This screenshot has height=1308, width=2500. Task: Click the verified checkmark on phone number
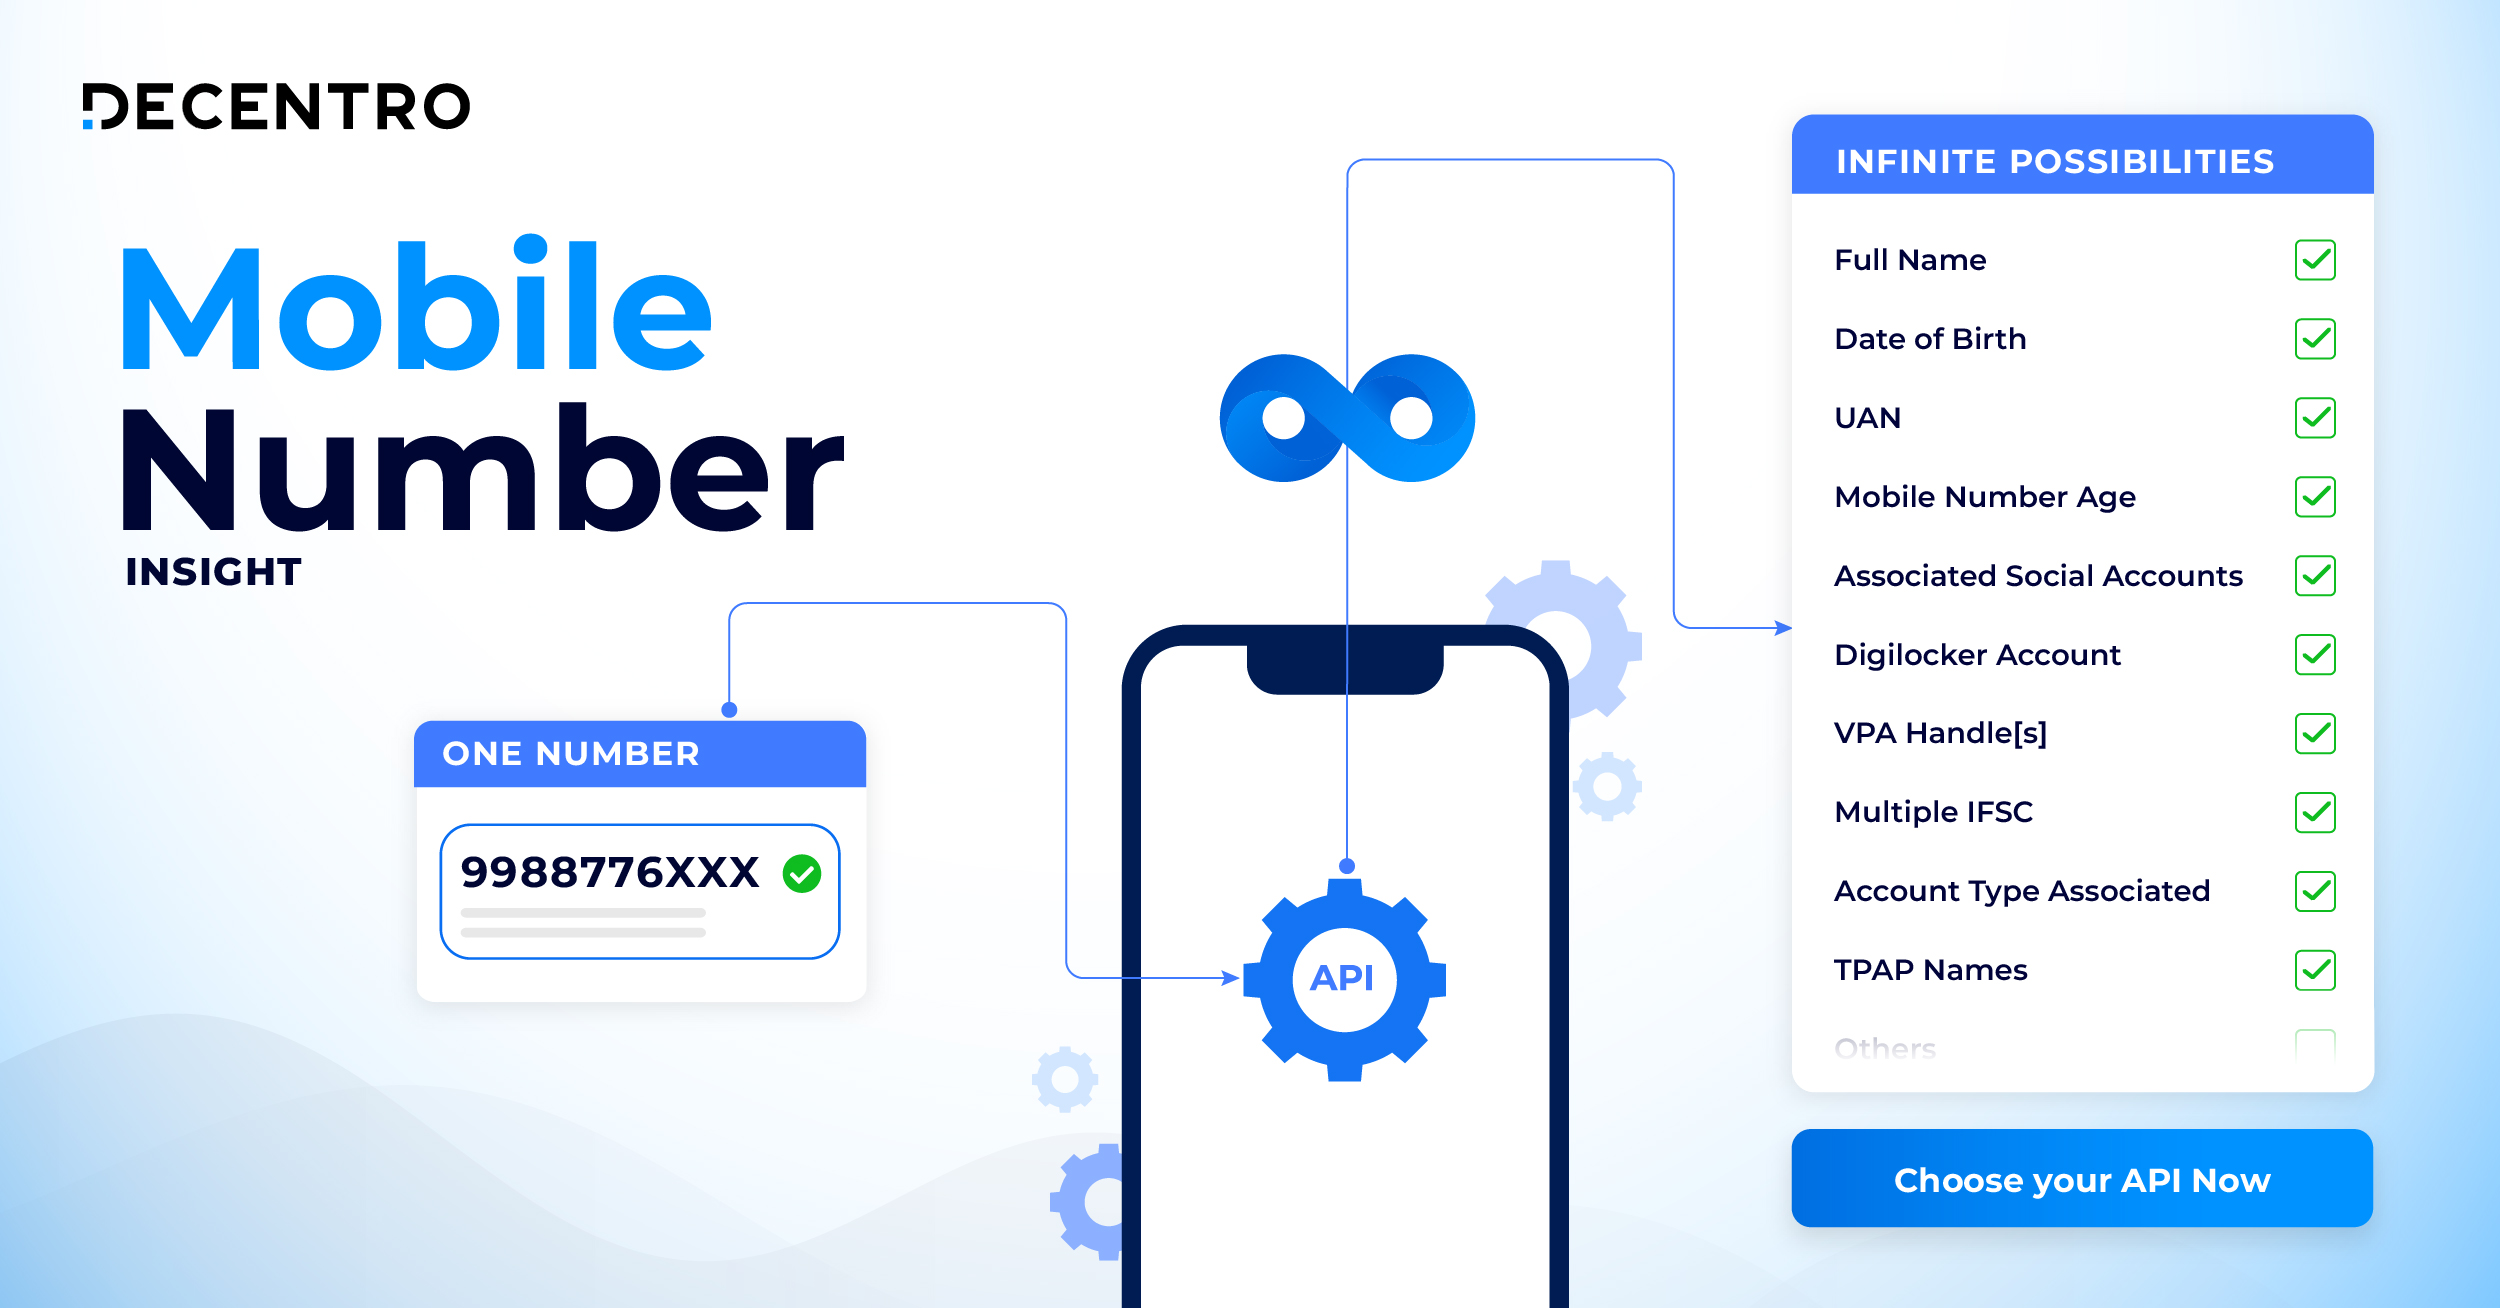point(809,862)
